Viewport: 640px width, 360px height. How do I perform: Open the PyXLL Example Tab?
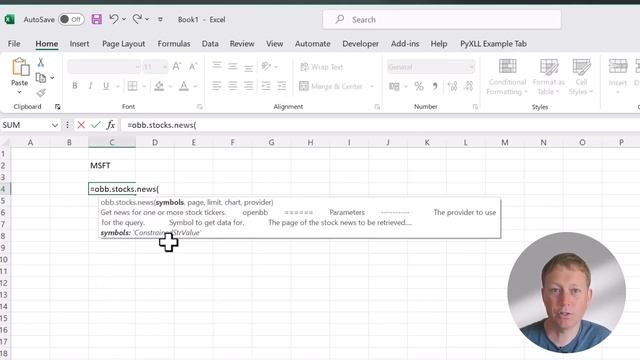493,44
